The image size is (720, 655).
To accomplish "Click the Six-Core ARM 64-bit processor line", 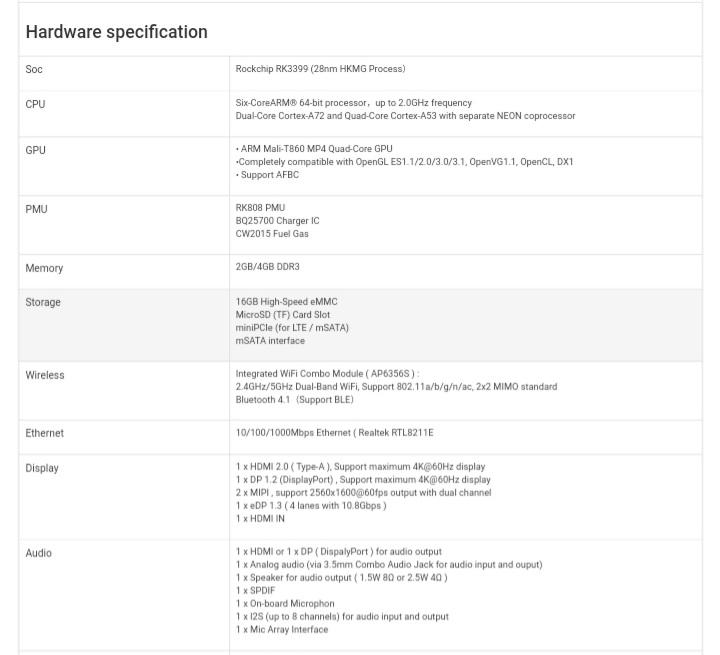I will [354, 103].
